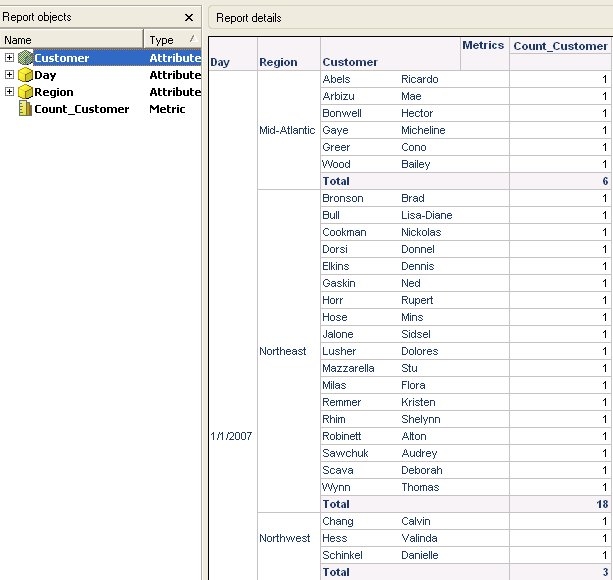
Task: Click customer first name Rupert
Action: point(417,300)
